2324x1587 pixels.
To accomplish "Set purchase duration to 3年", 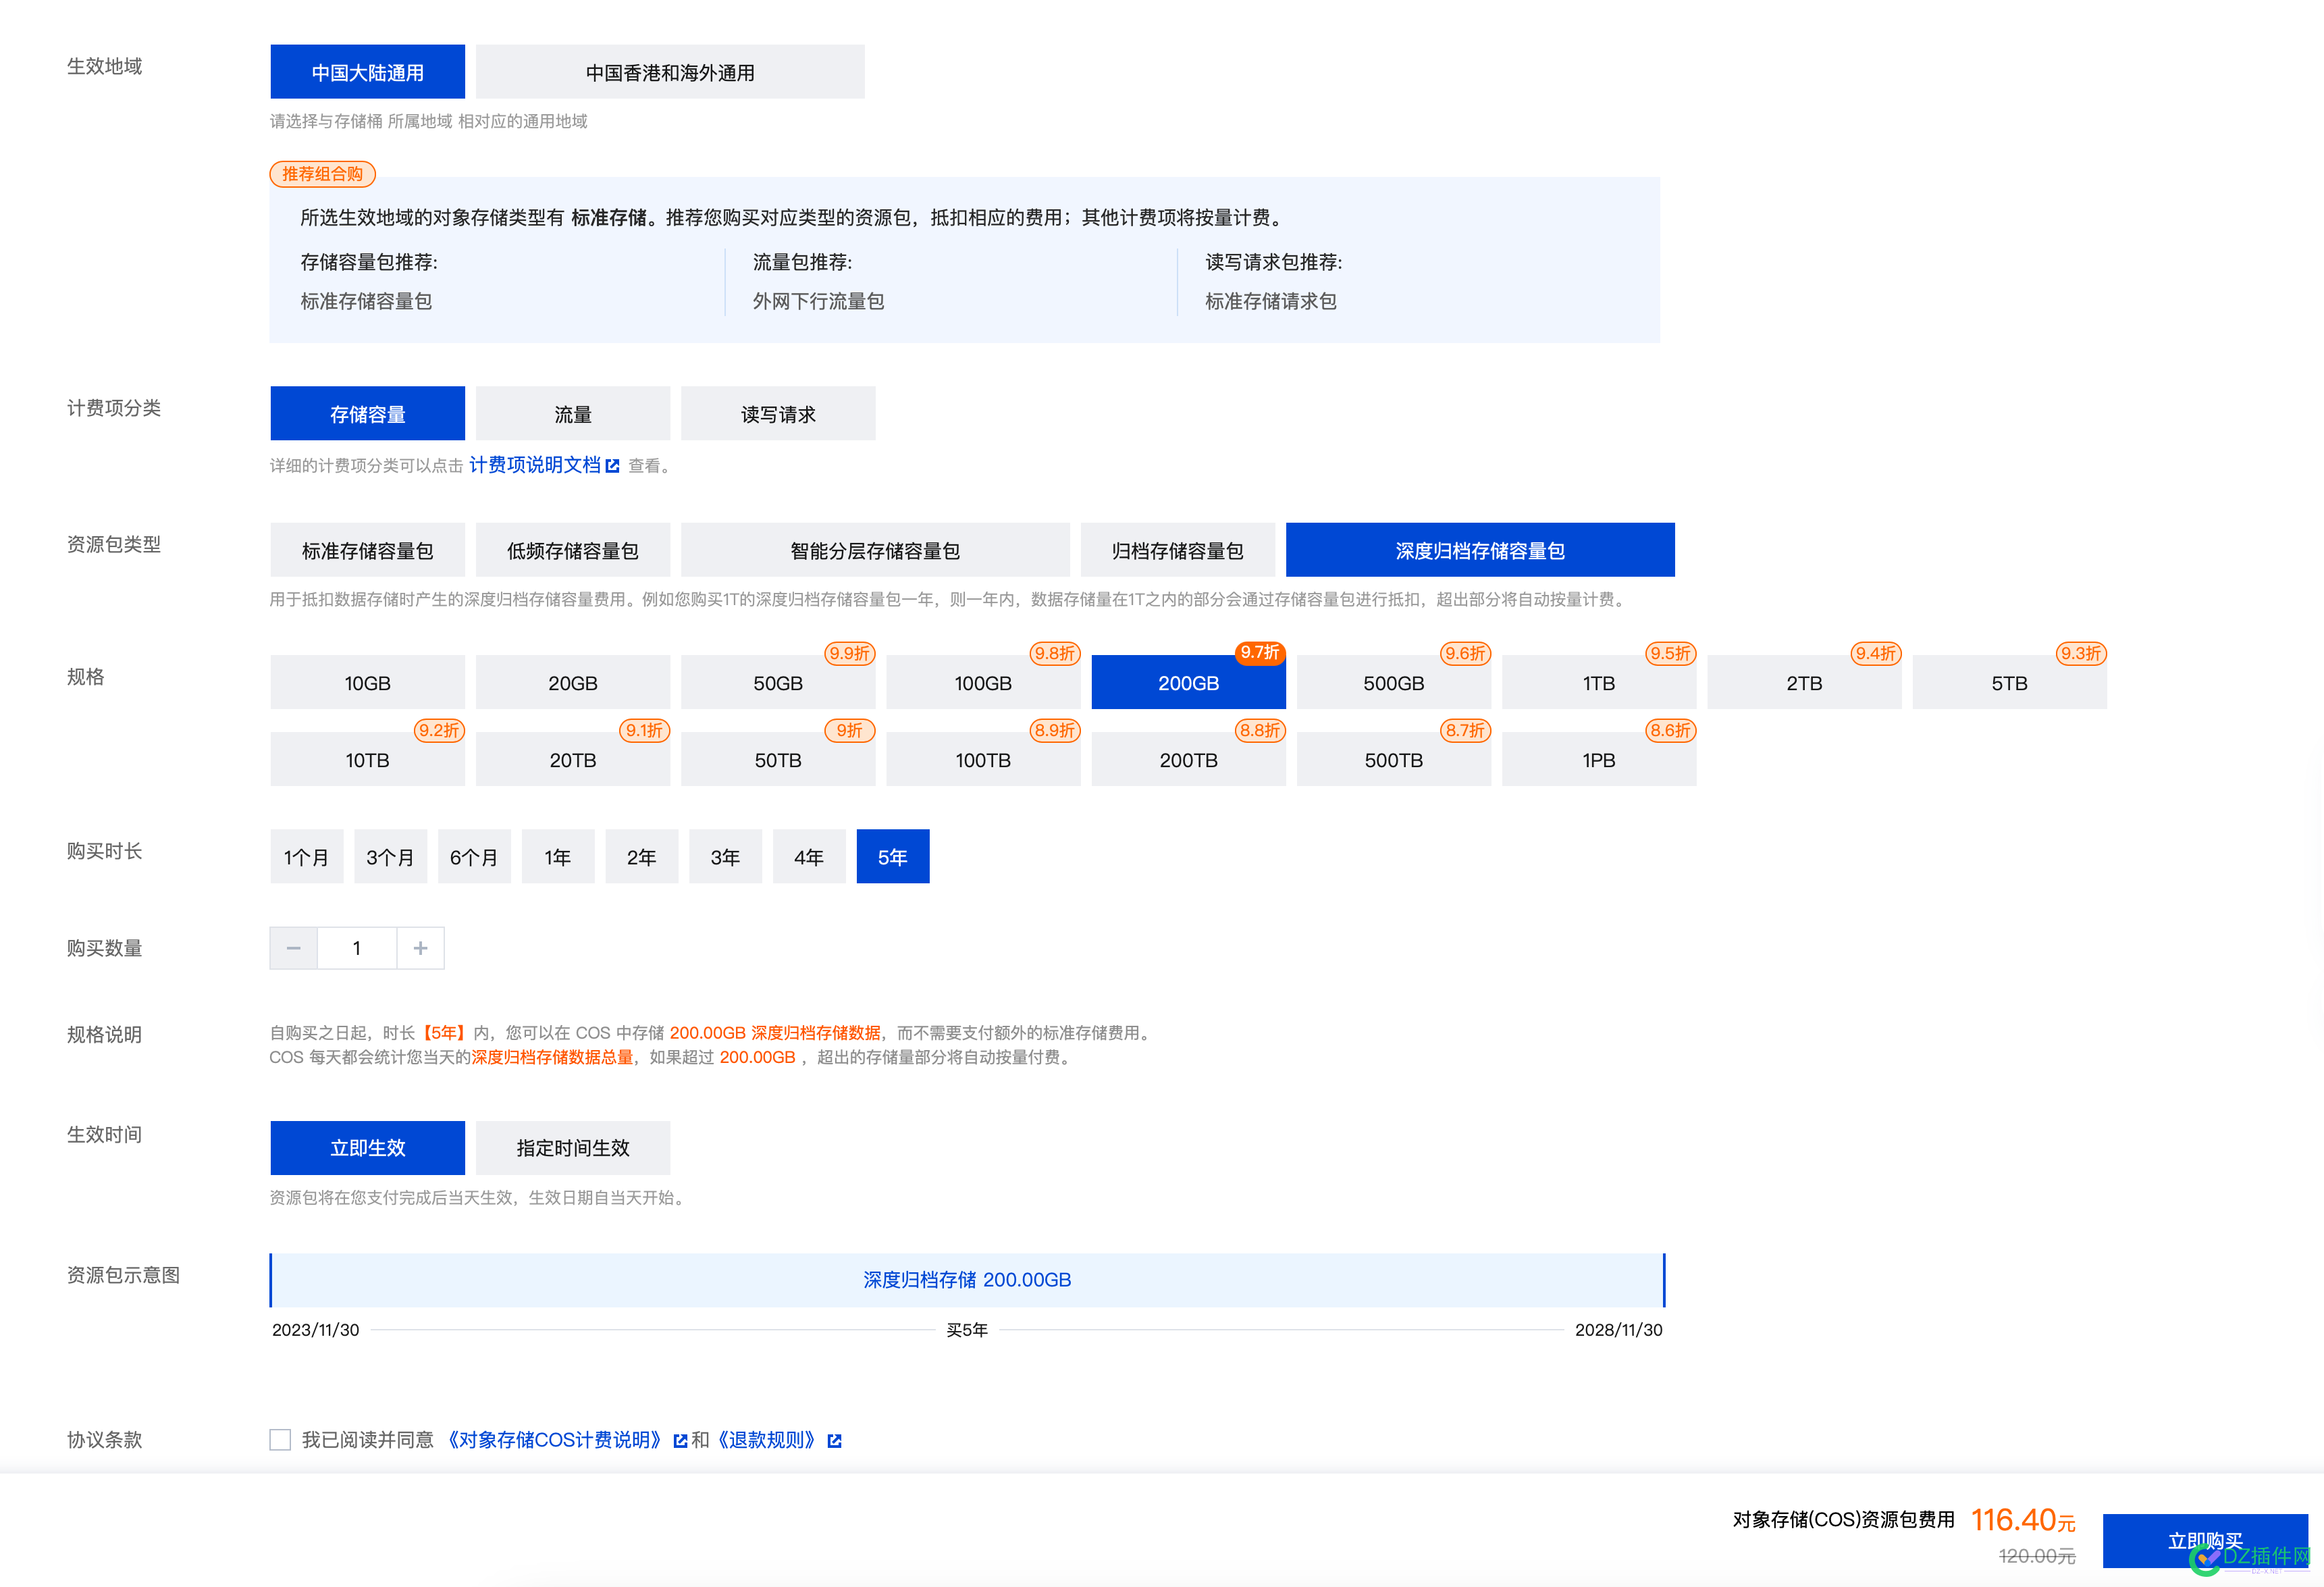I will click(x=725, y=857).
